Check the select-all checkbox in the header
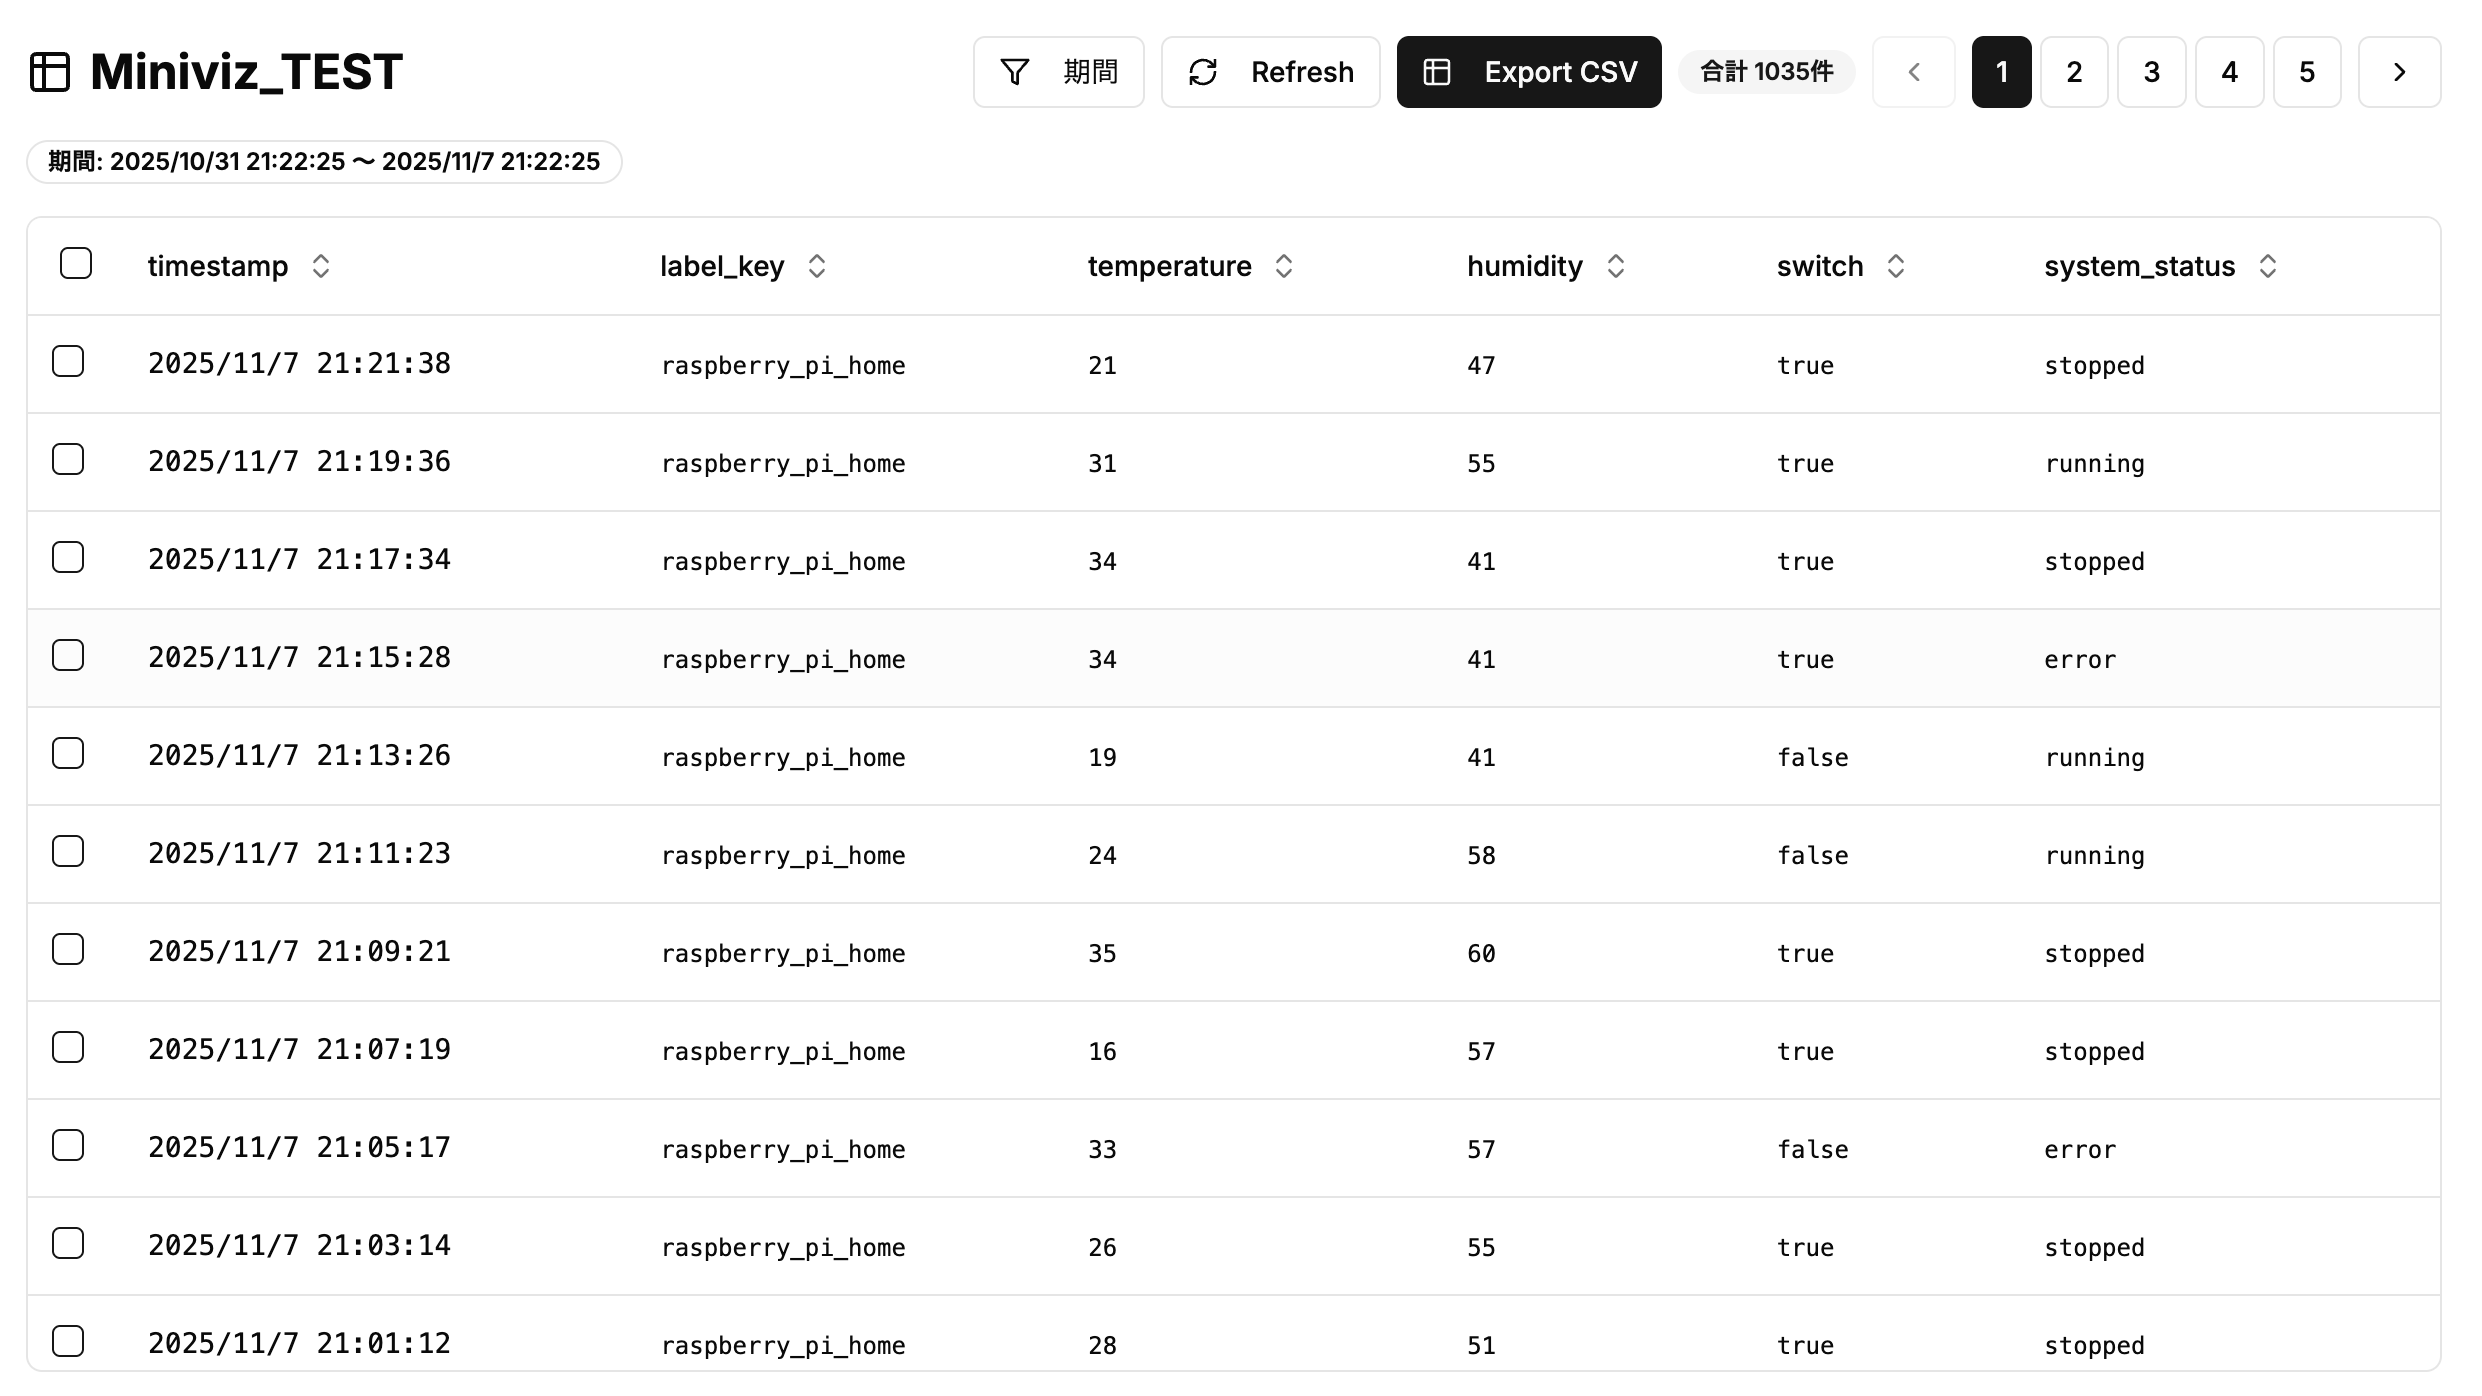2482x1396 pixels. pyautogui.click(x=76, y=263)
